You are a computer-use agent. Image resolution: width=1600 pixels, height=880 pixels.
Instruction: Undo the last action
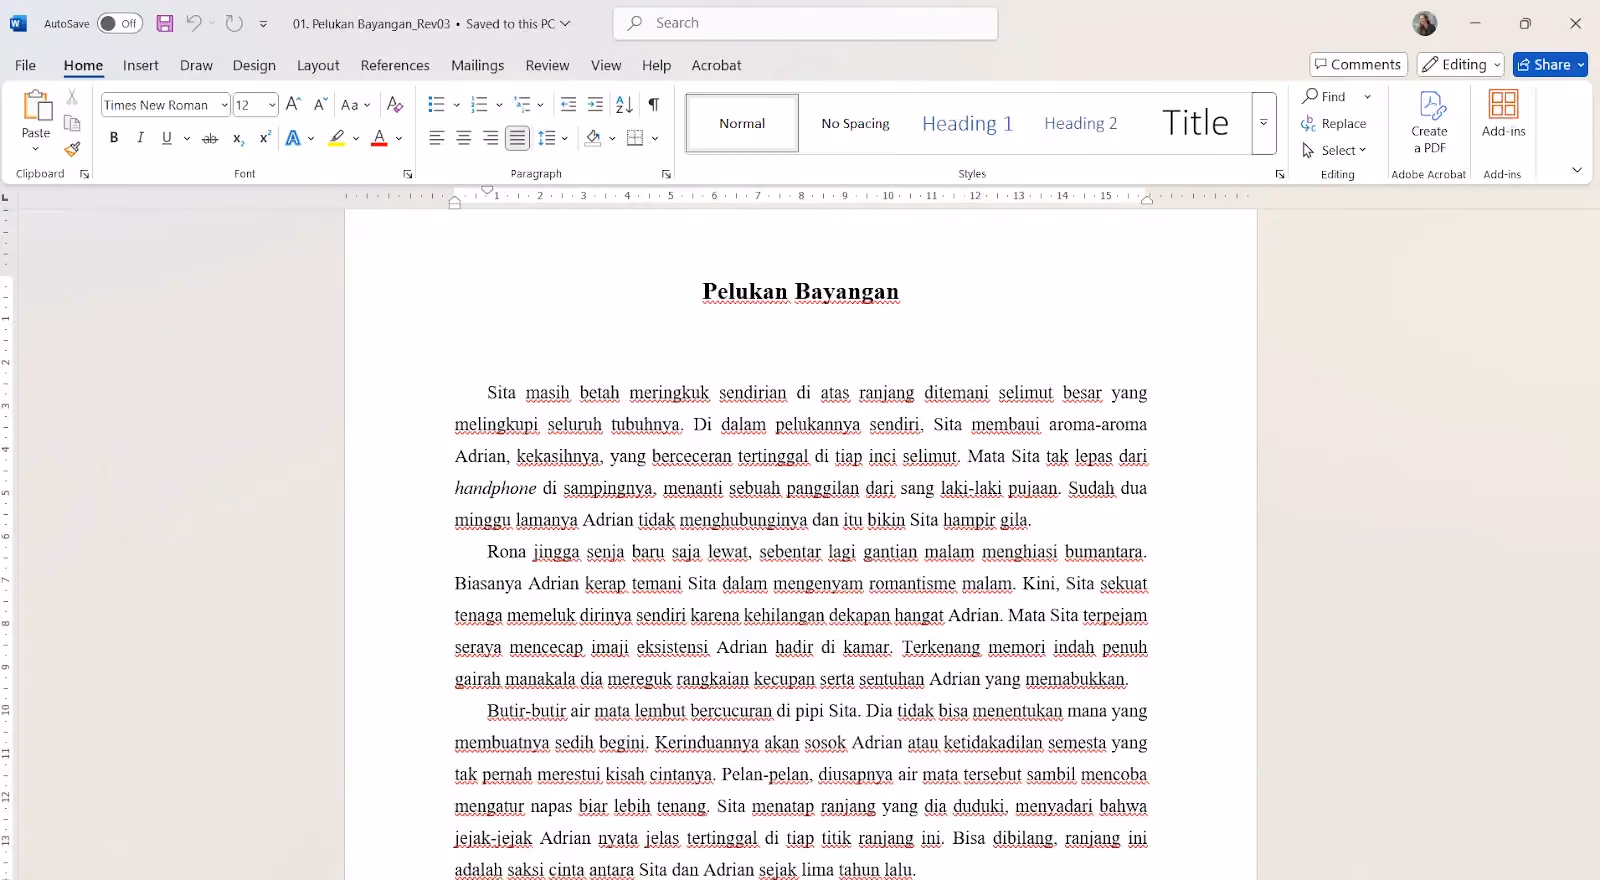(194, 23)
